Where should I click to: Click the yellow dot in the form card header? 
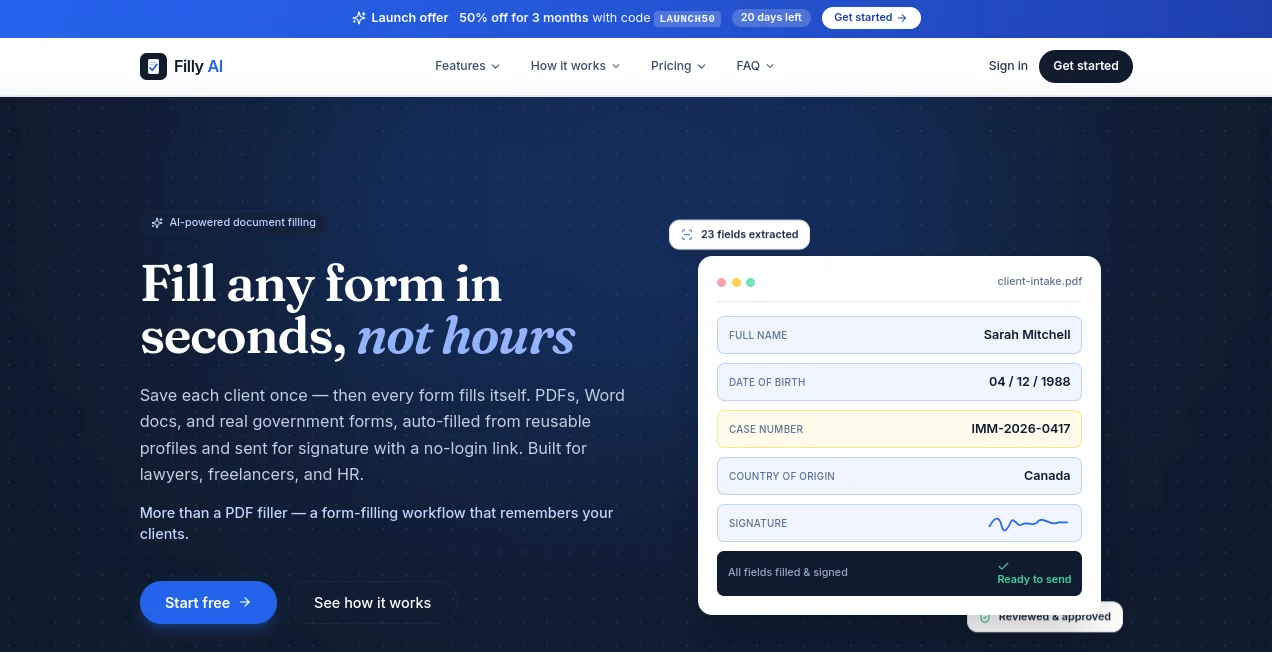[736, 282]
